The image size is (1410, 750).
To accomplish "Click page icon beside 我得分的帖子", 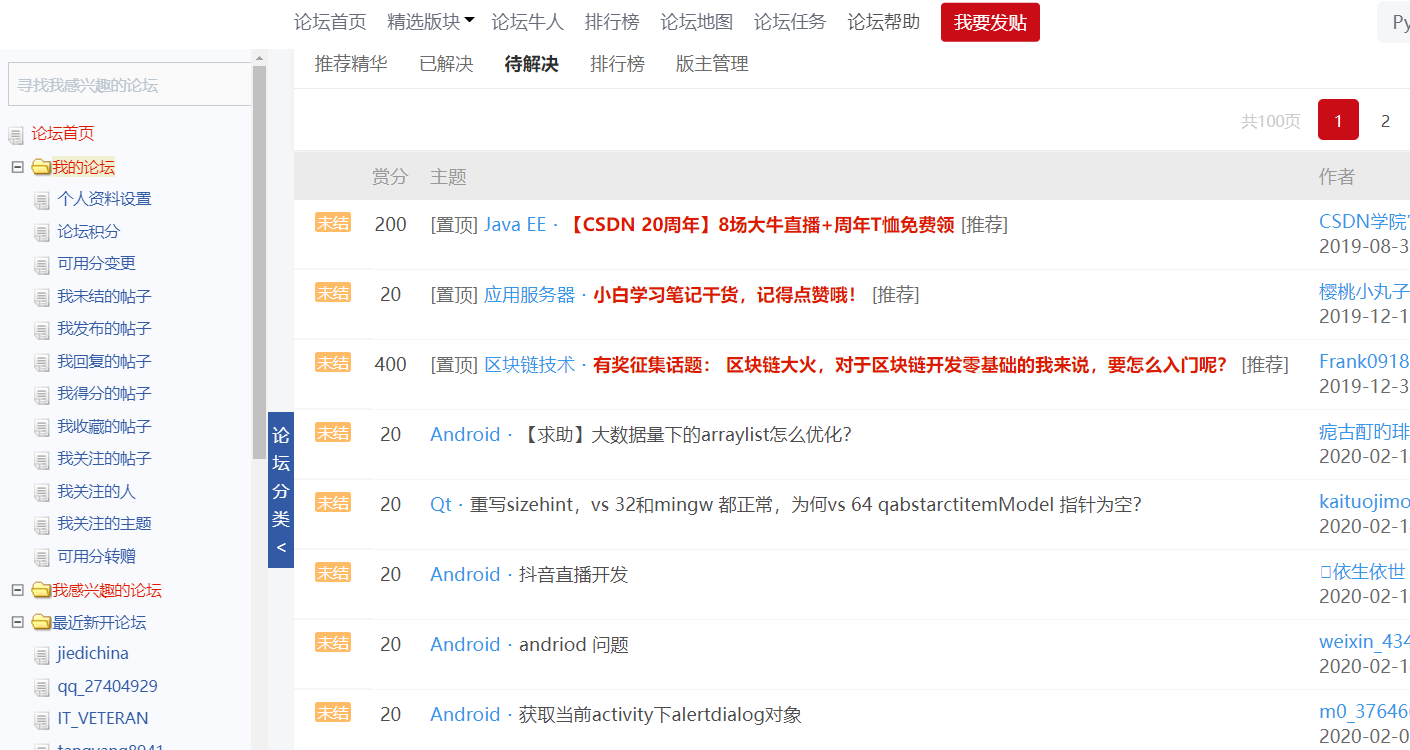I will pyautogui.click(x=41, y=395).
